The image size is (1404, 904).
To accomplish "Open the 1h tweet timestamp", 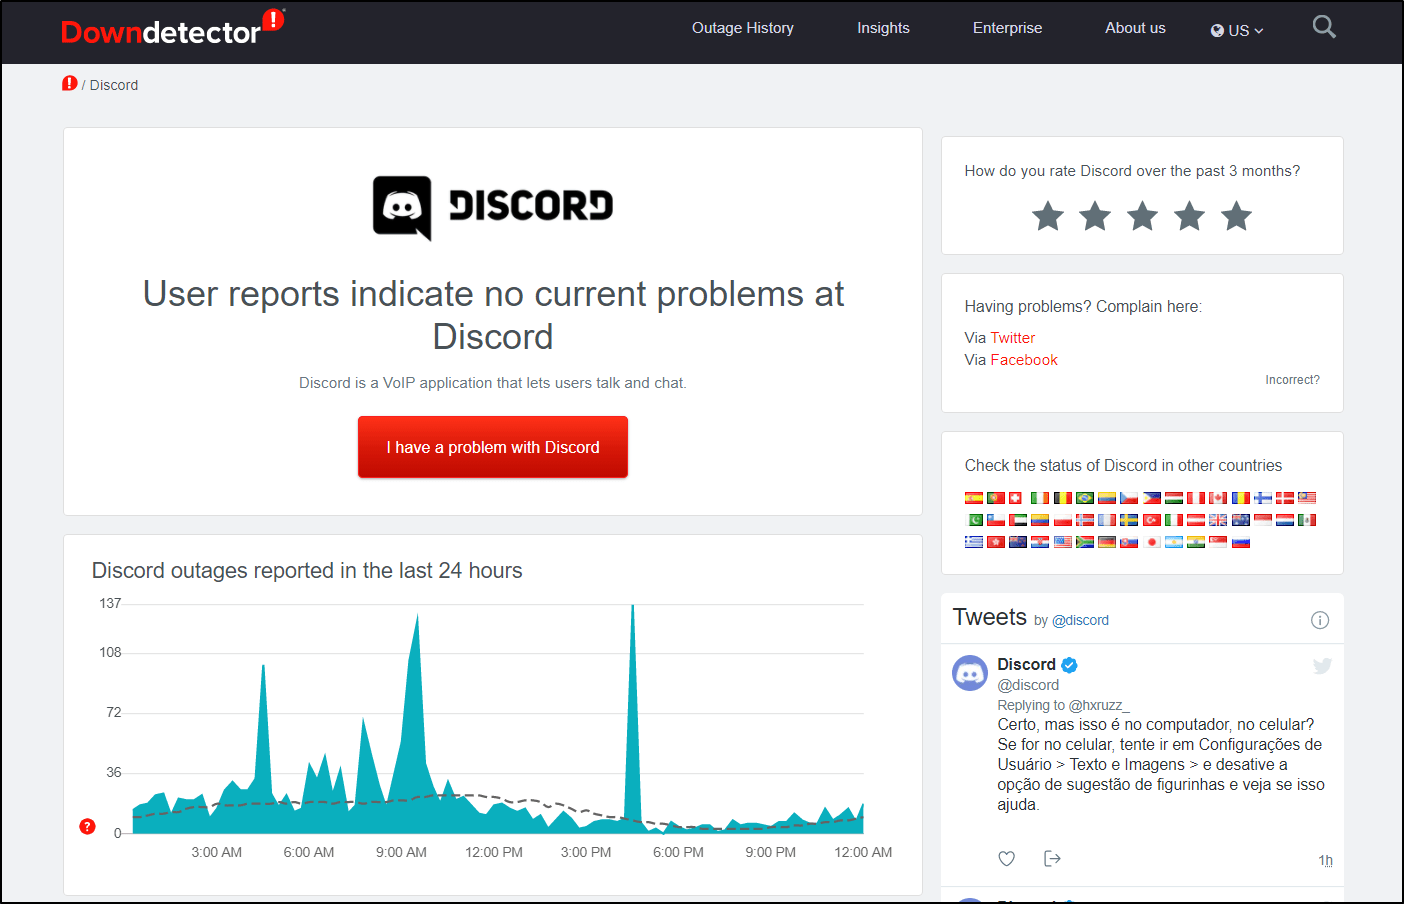I will pyautogui.click(x=1325, y=860).
